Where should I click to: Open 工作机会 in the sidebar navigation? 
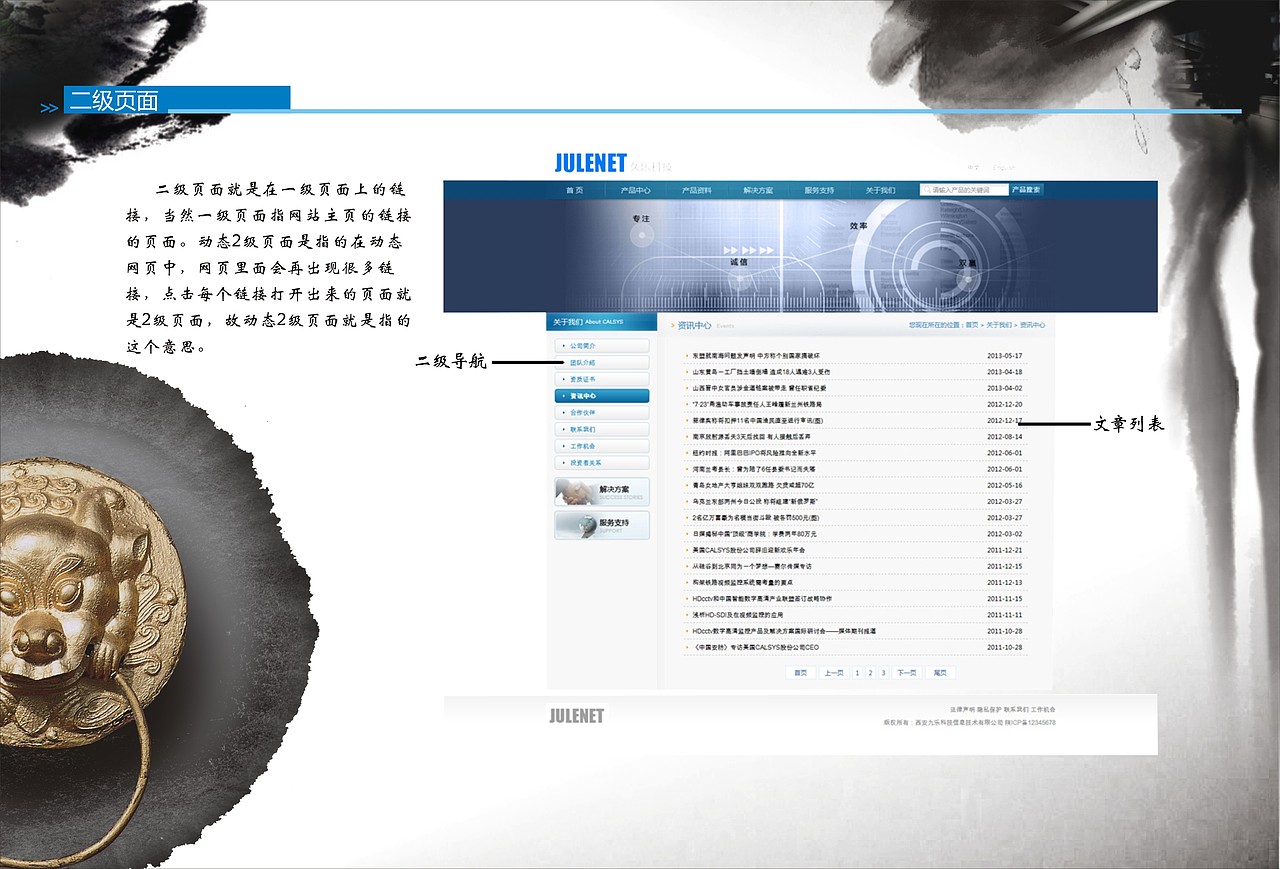tap(601, 446)
